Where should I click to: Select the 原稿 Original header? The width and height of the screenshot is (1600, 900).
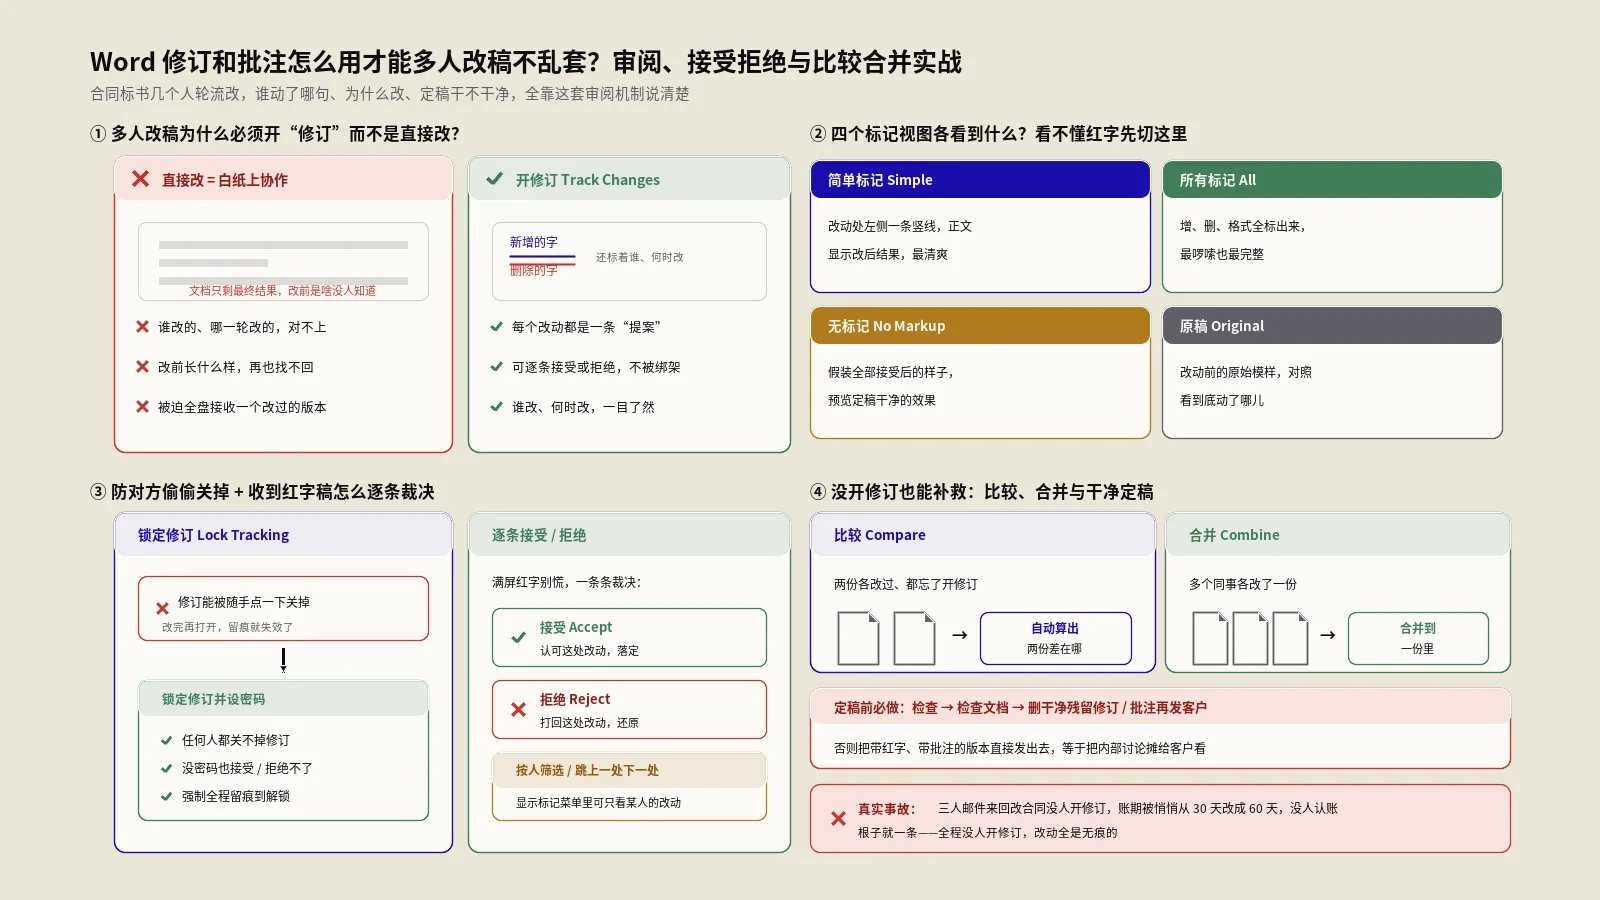pos(1332,326)
